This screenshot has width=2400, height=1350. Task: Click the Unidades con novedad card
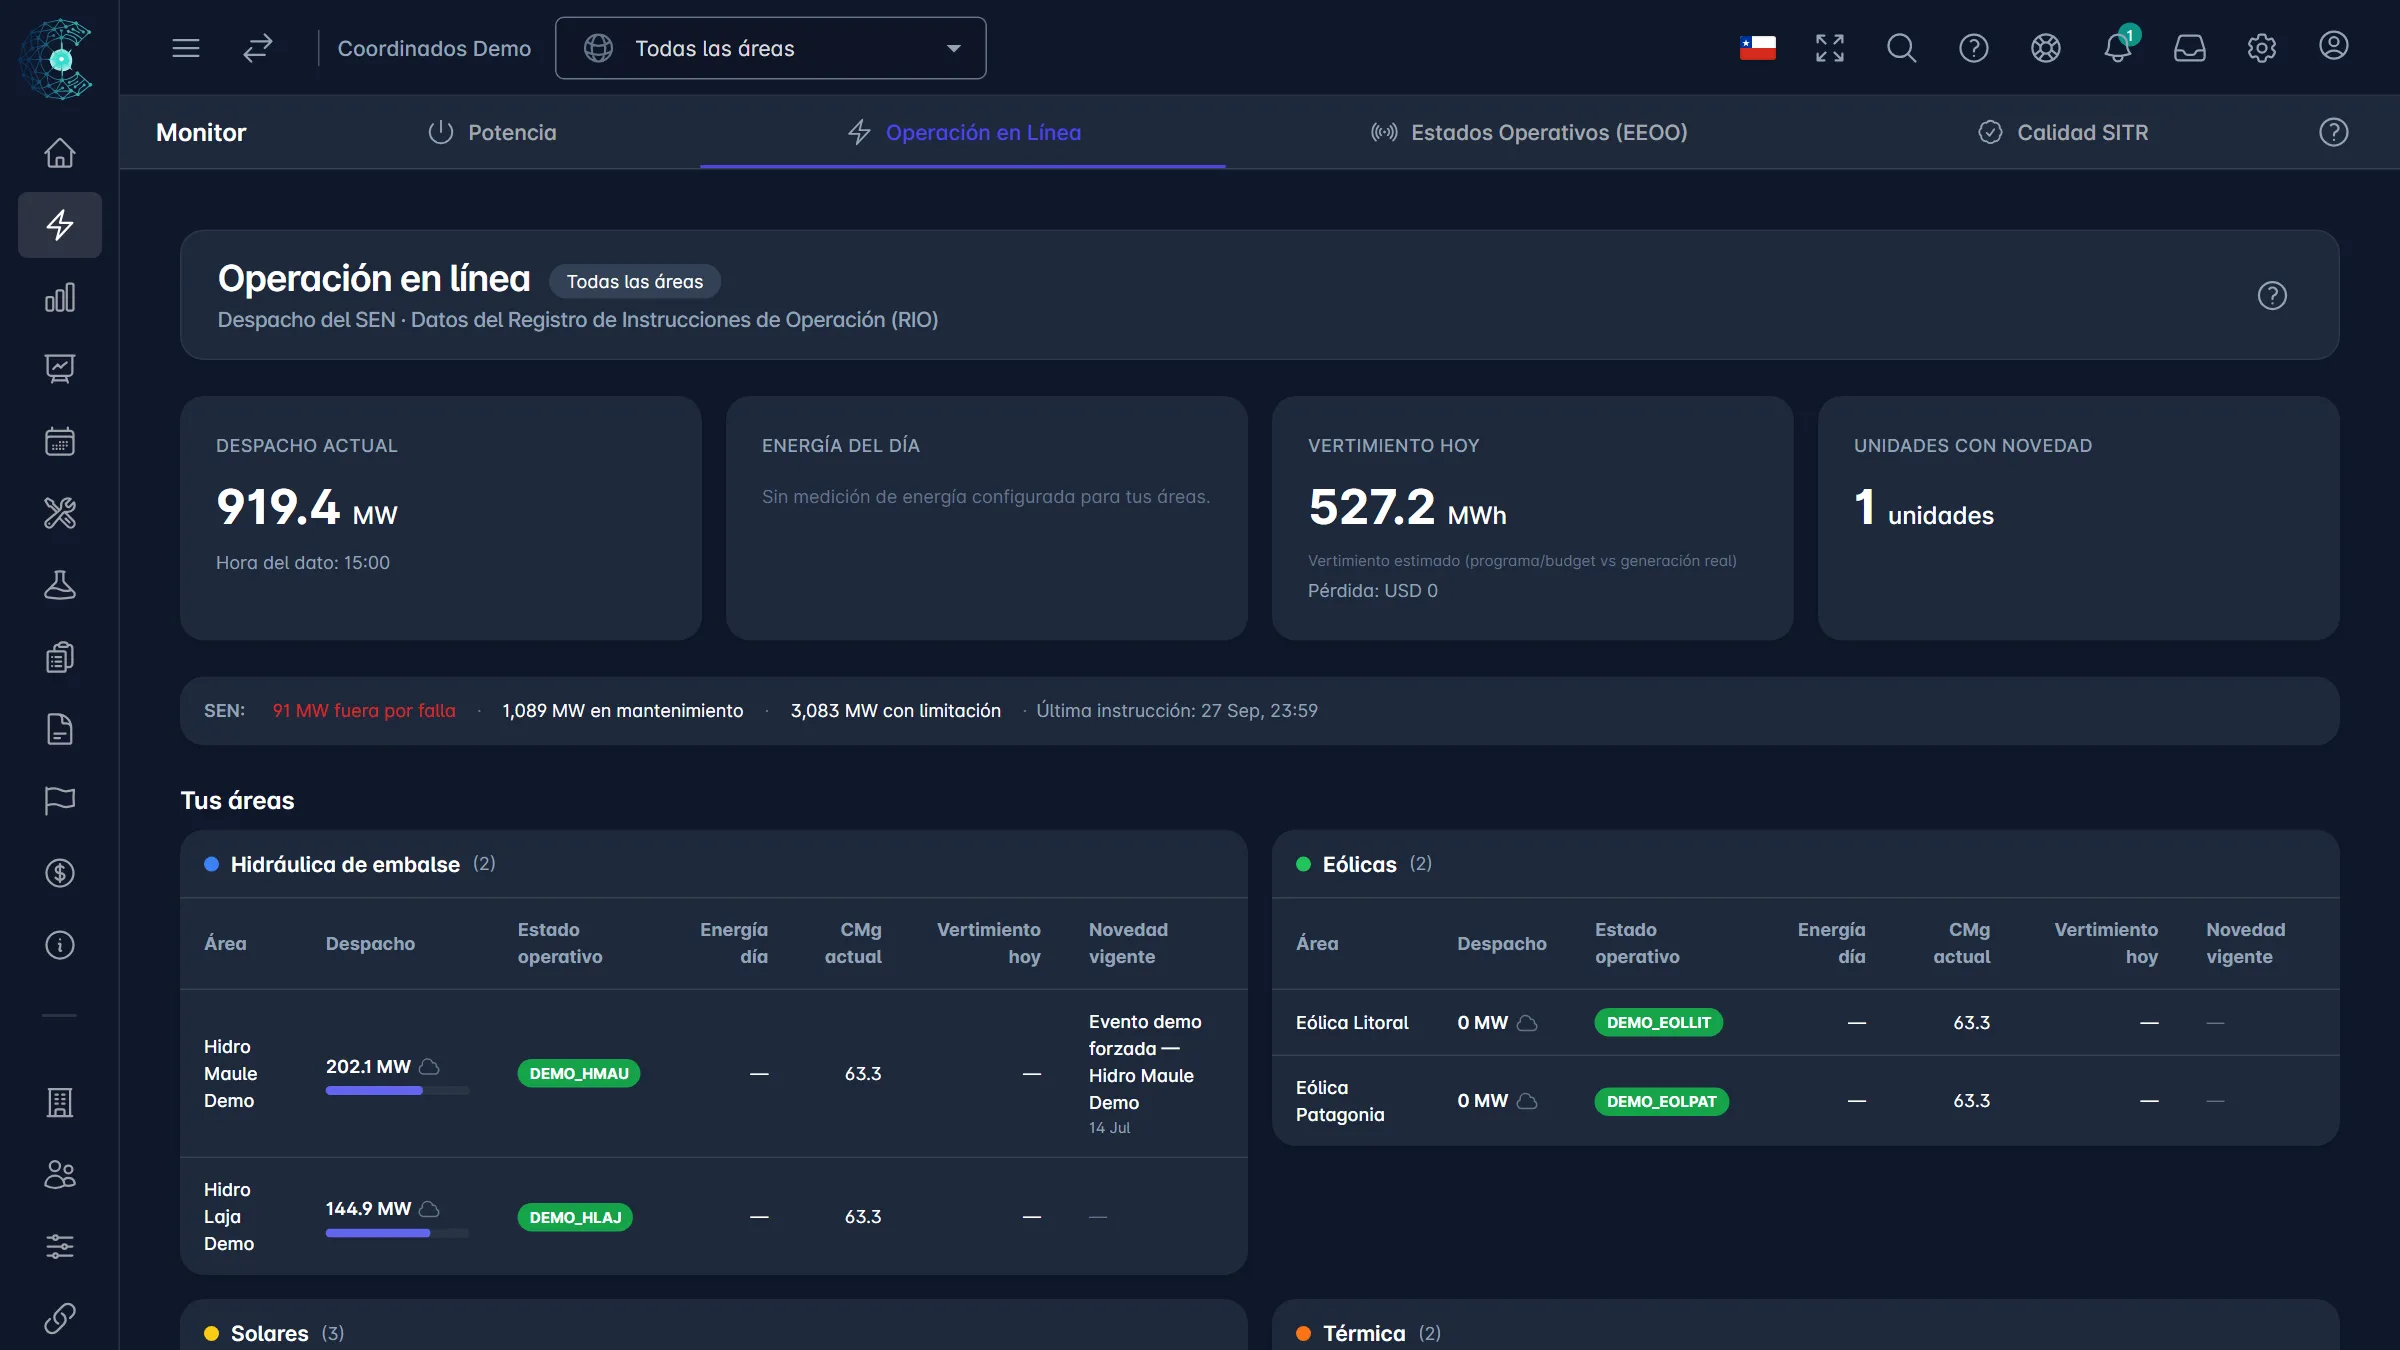coord(2078,518)
